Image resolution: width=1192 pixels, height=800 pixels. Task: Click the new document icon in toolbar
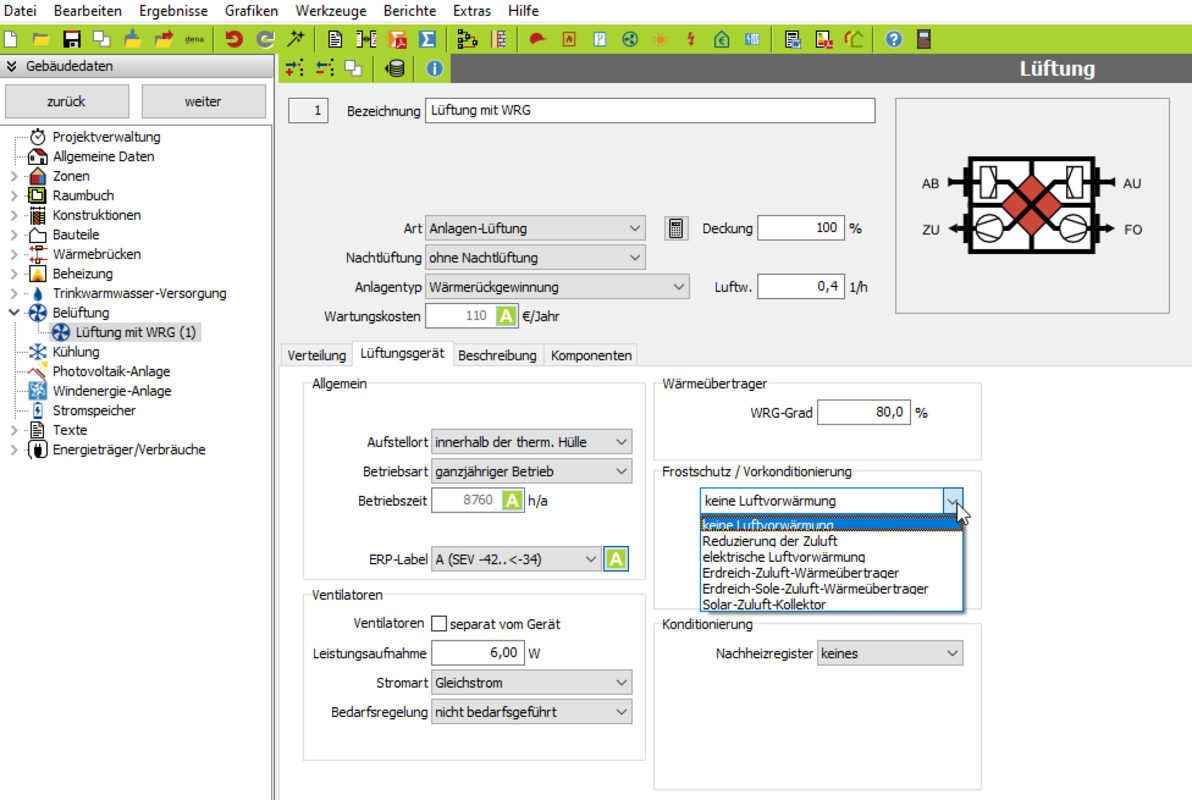11,39
